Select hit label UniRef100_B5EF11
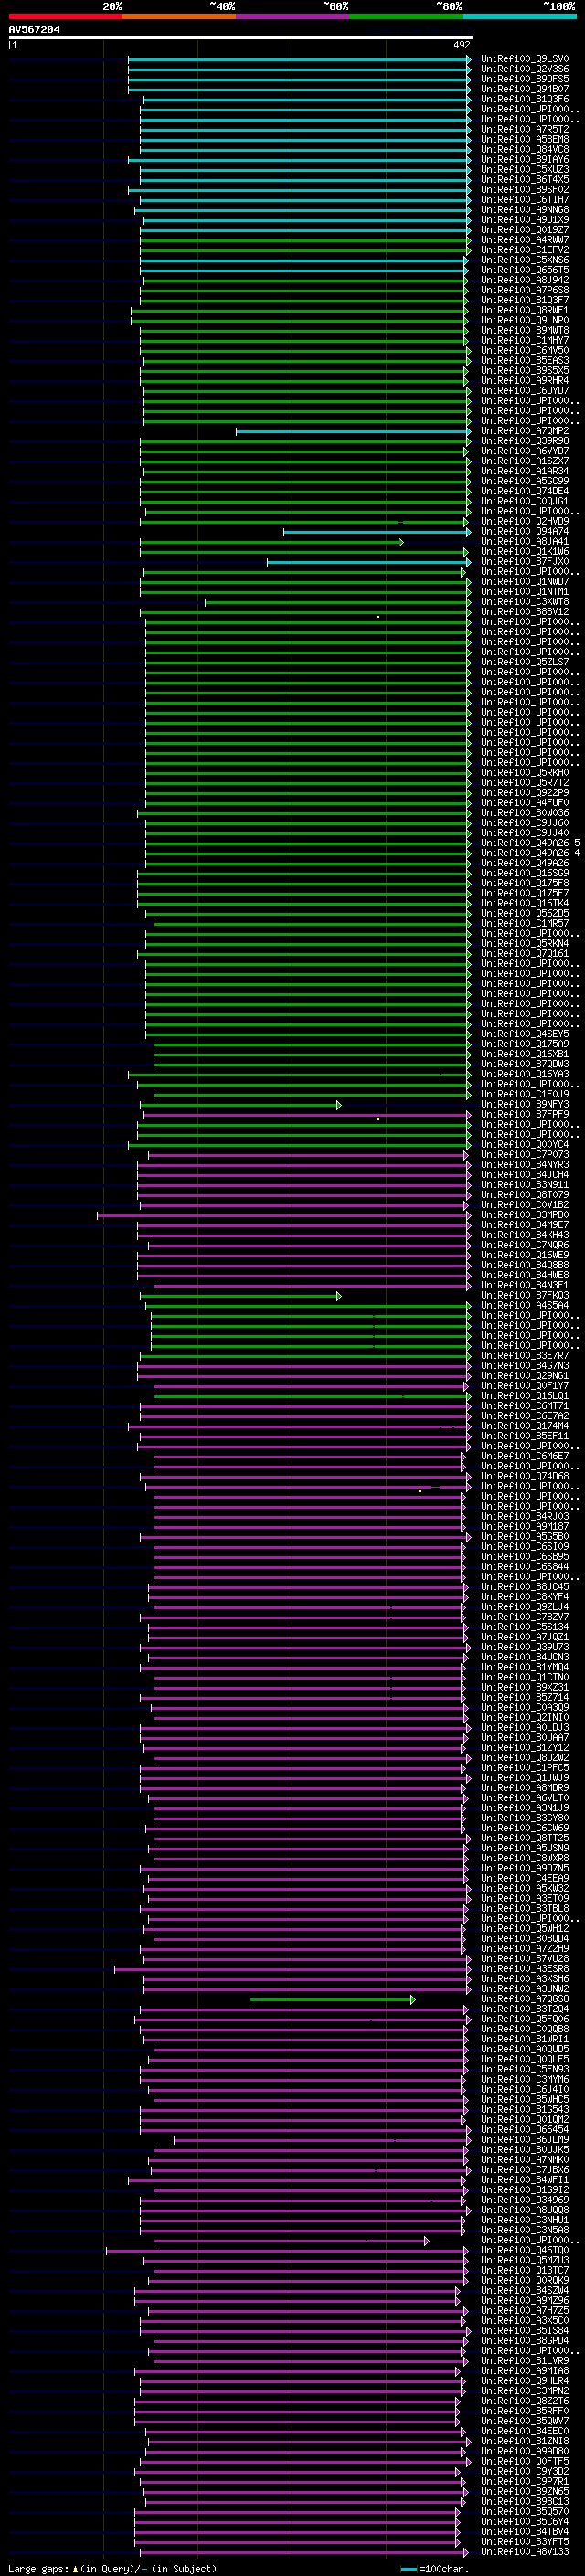The width and height of the screenshot is (585, 2576). pos(525,1436)
